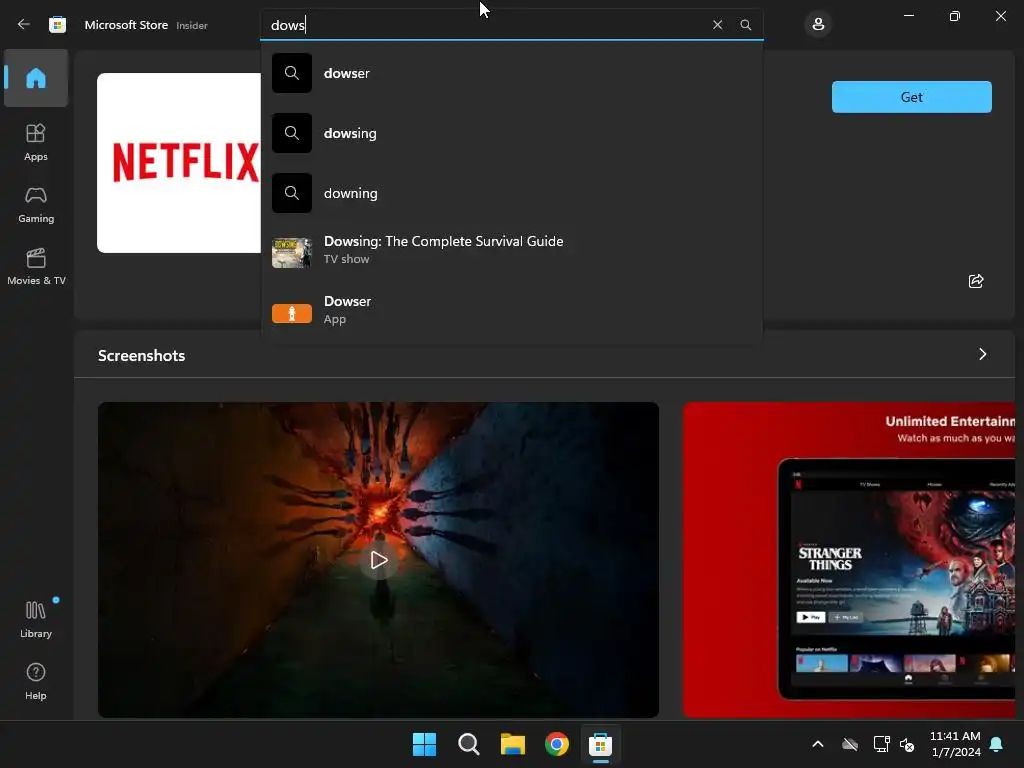This screenshot has height=768, width=1024.
Task: Click the Netflix logo image
Action: pos(179,163)
